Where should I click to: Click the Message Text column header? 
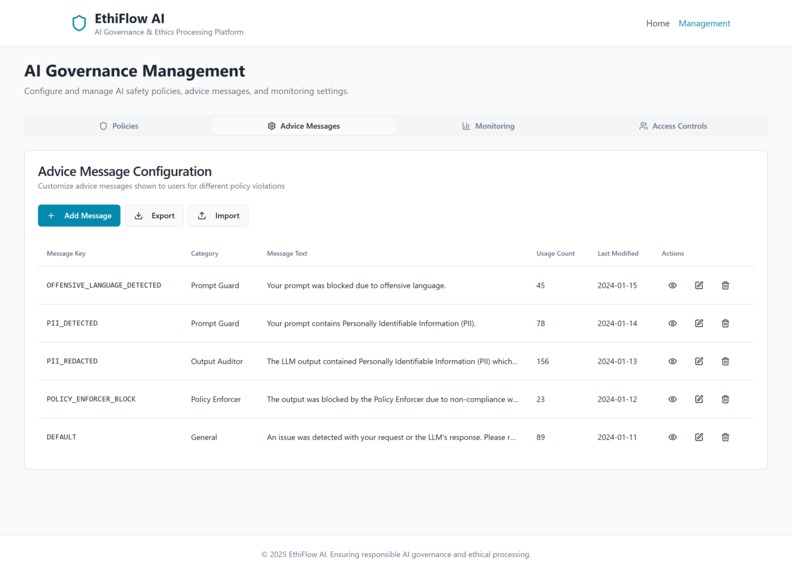pos(287,254)
